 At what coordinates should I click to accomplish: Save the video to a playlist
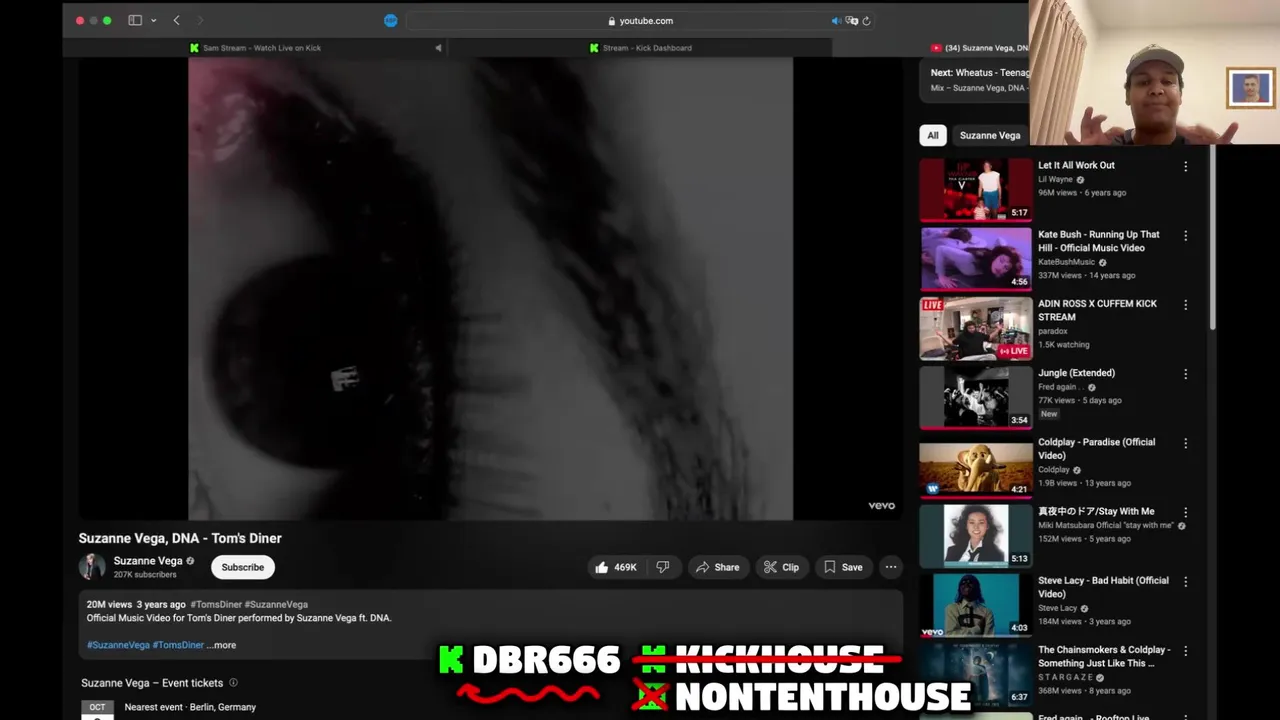[x=843, y=567]
